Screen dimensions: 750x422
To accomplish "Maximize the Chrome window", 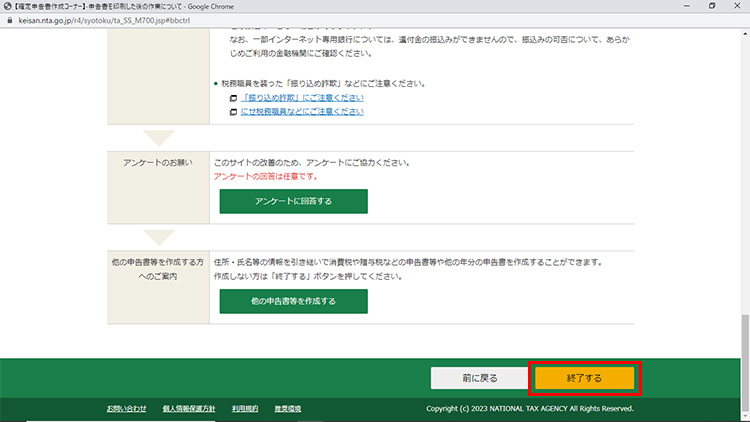I will [x=710, y=5].
